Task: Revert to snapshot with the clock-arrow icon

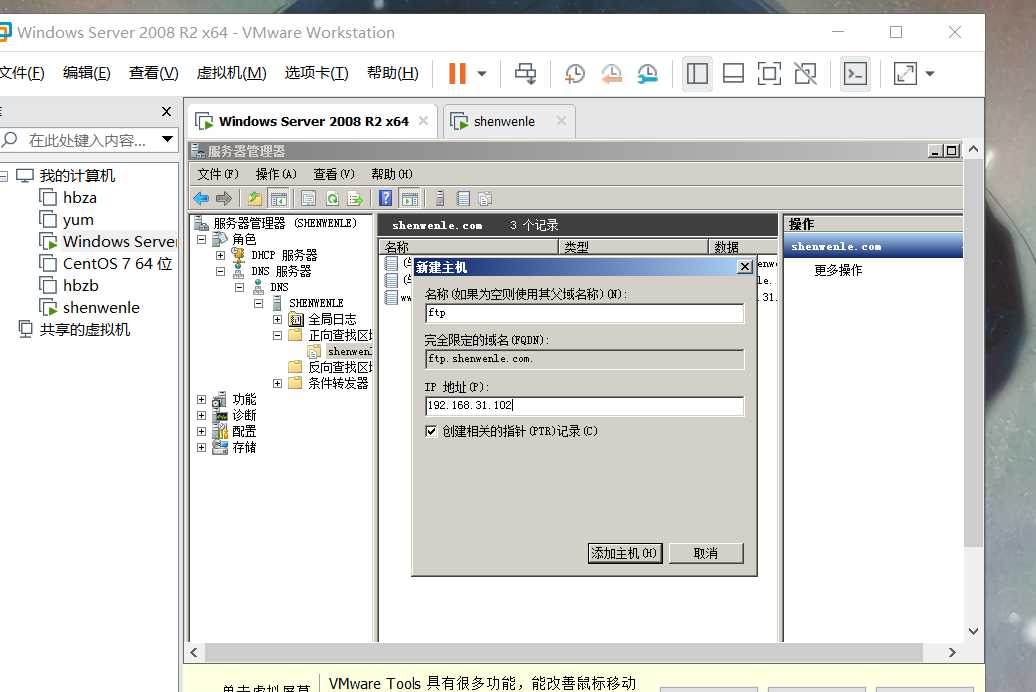Action: pyautogui.click(x=611, y=73)
